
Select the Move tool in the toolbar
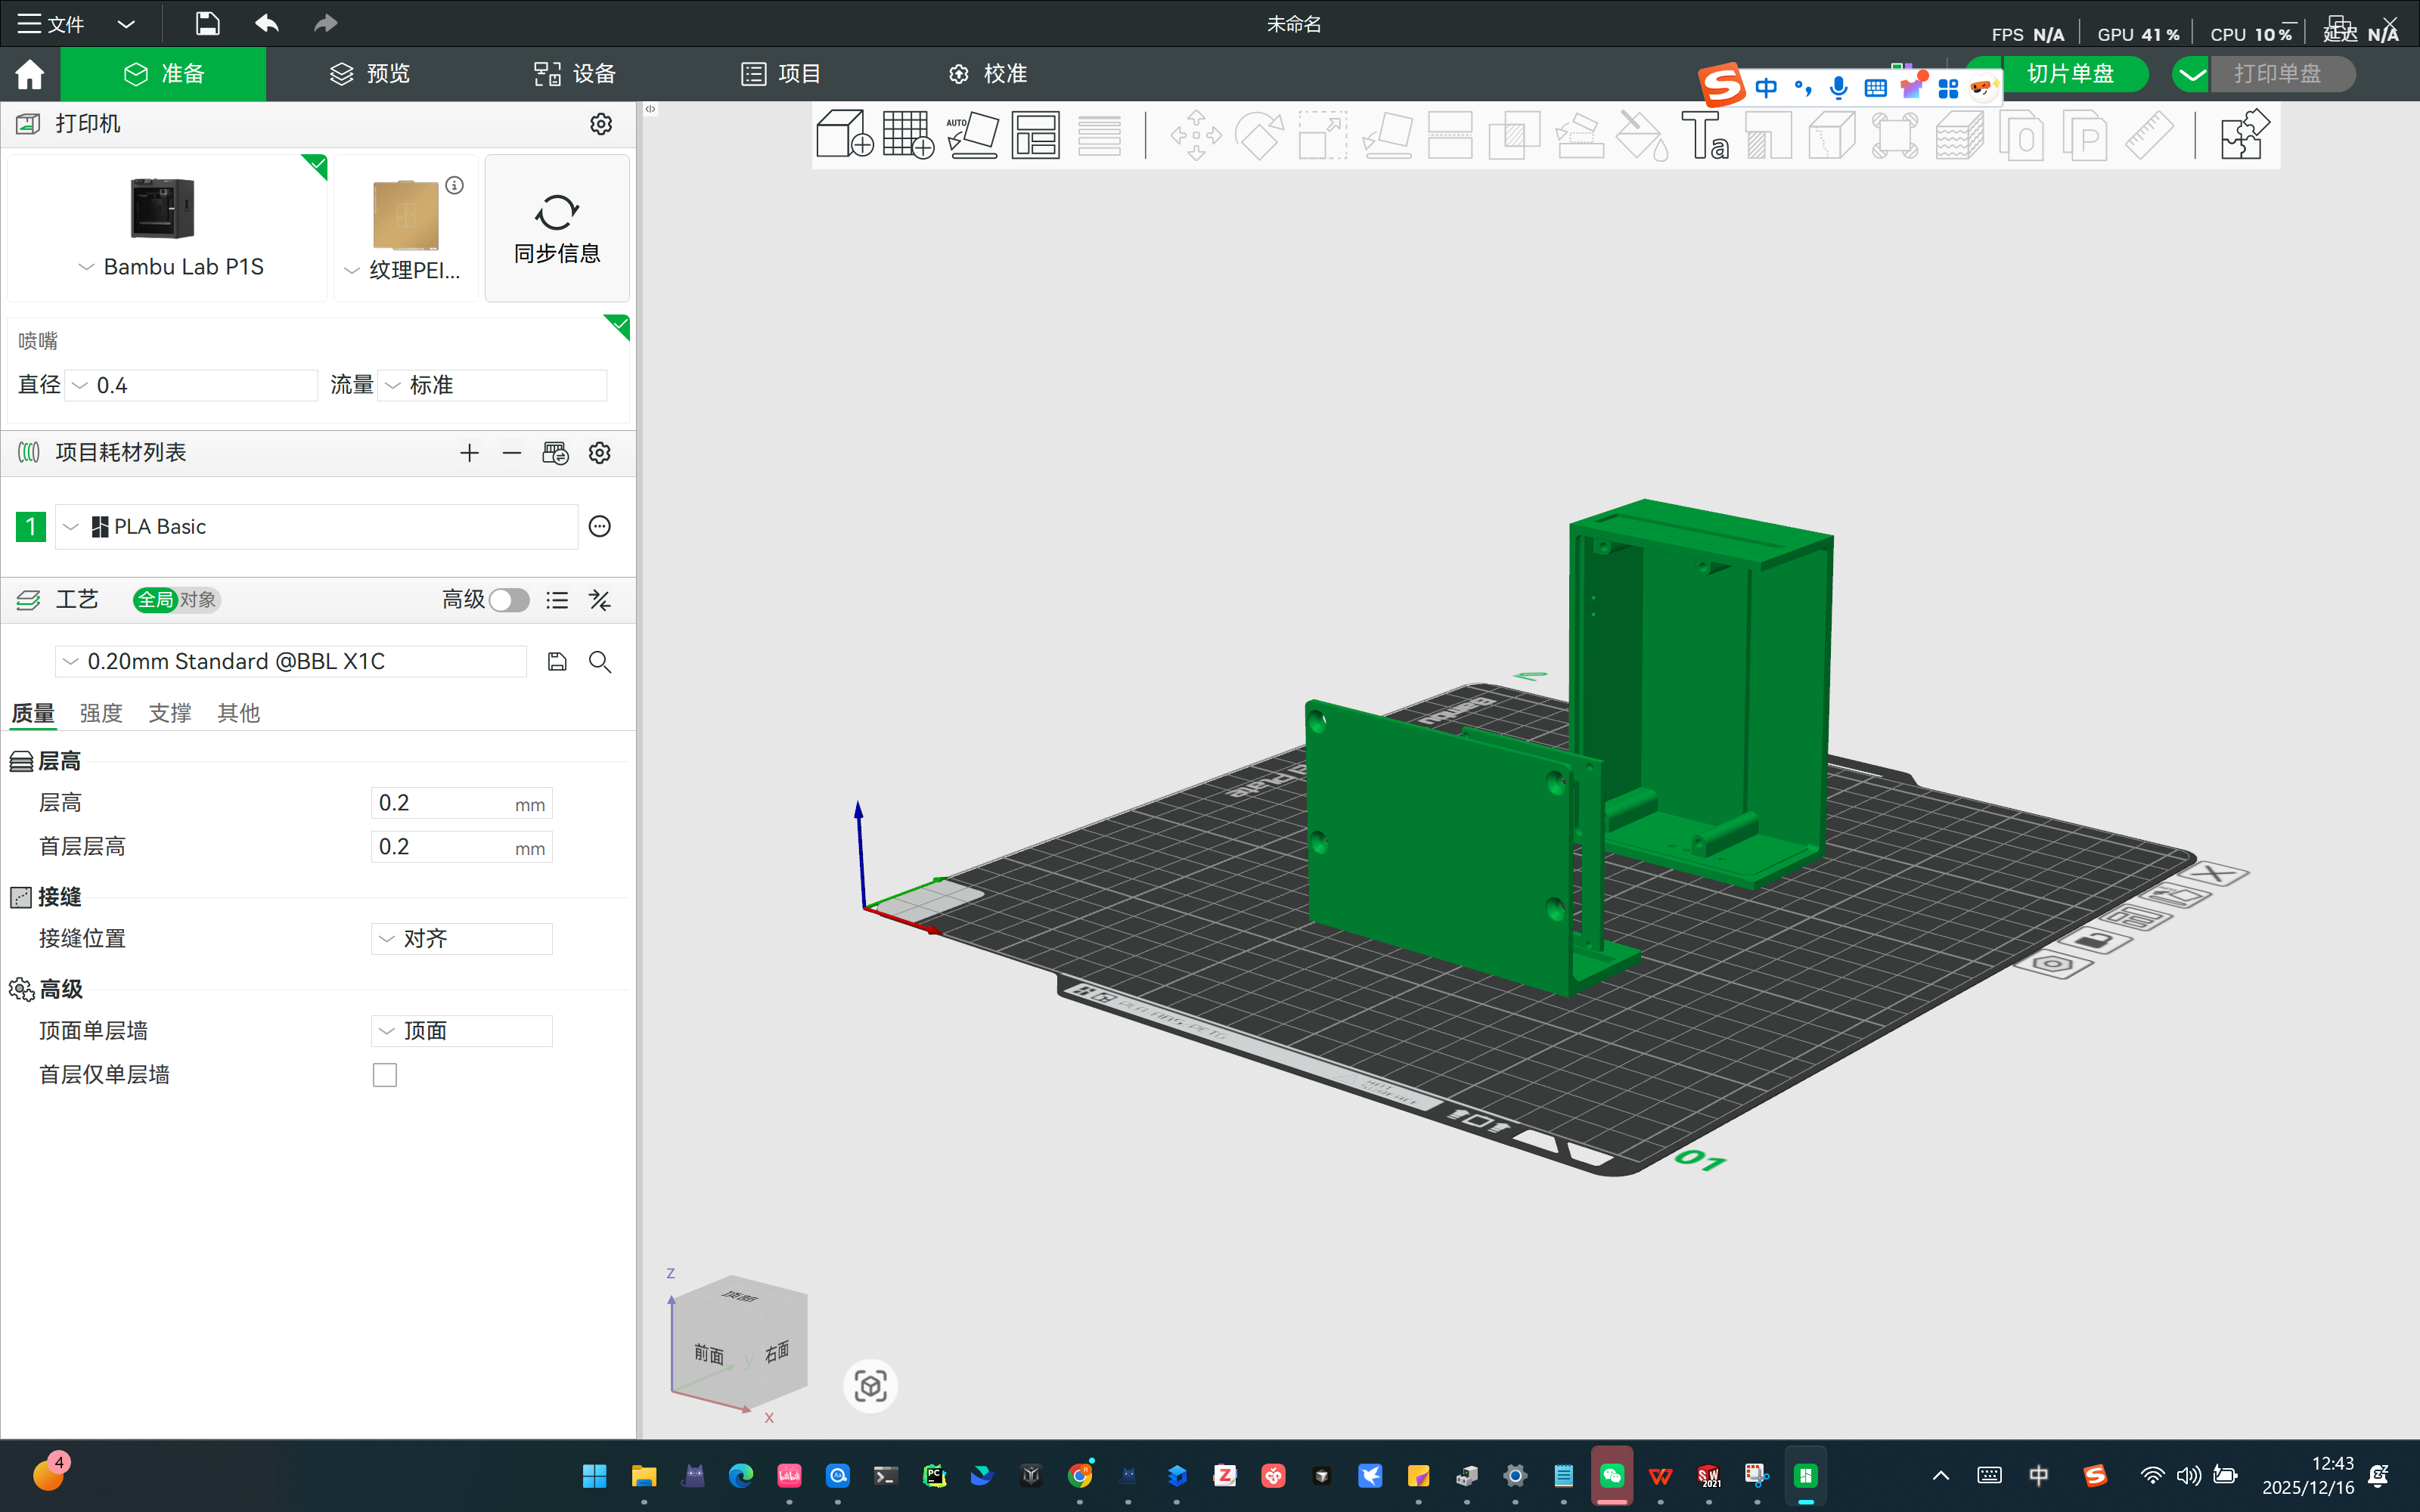tap(1195, 135)
